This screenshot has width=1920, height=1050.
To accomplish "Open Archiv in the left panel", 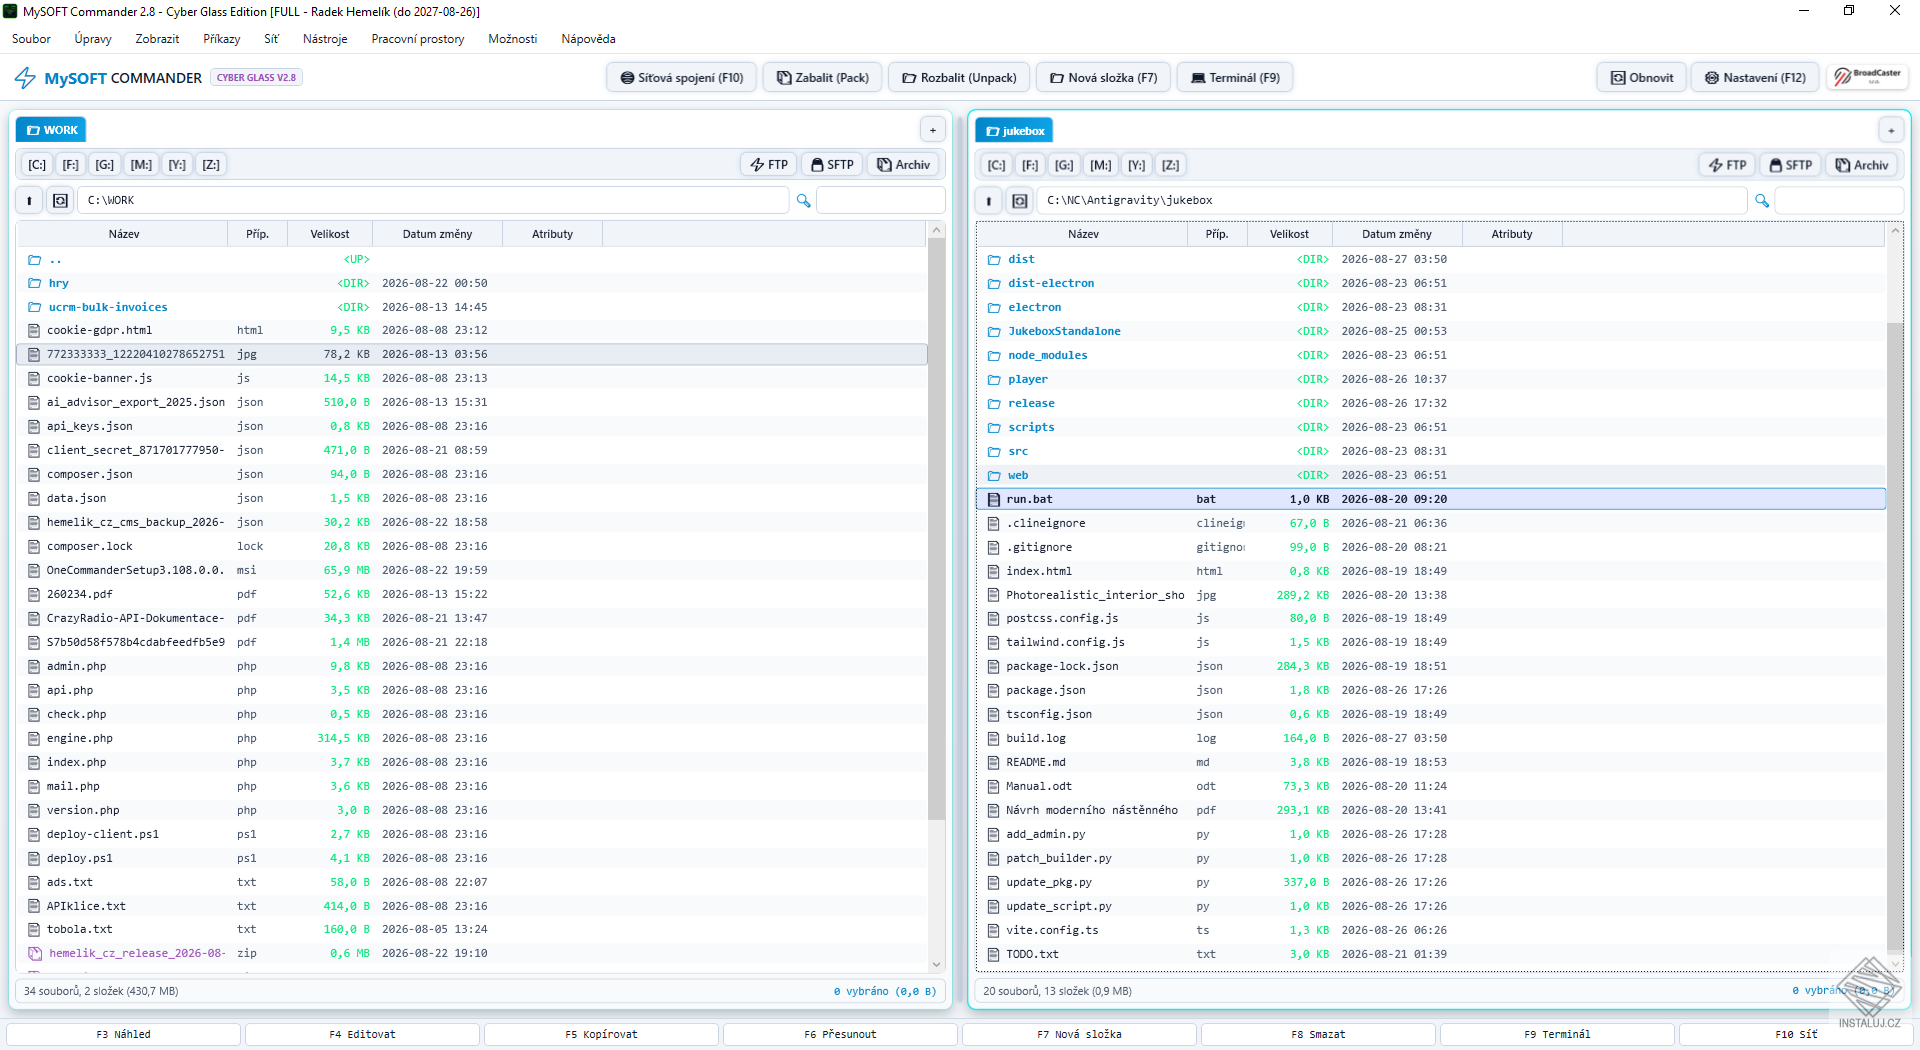I will click(903, 165).
